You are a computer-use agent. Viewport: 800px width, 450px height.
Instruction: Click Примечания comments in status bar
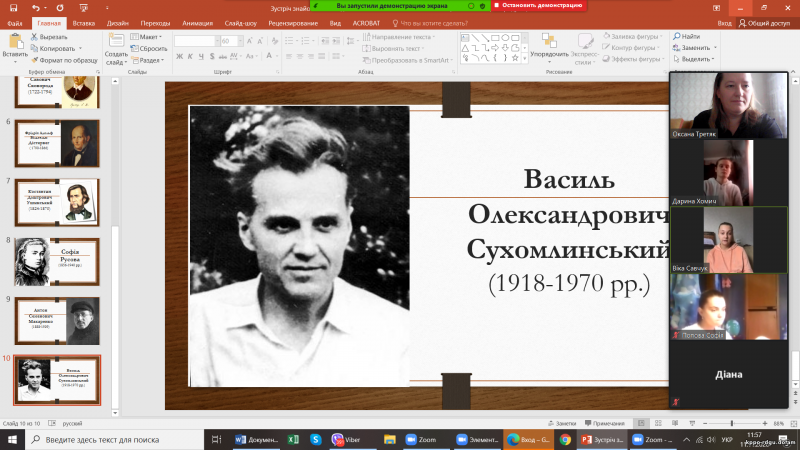[605, 423]
